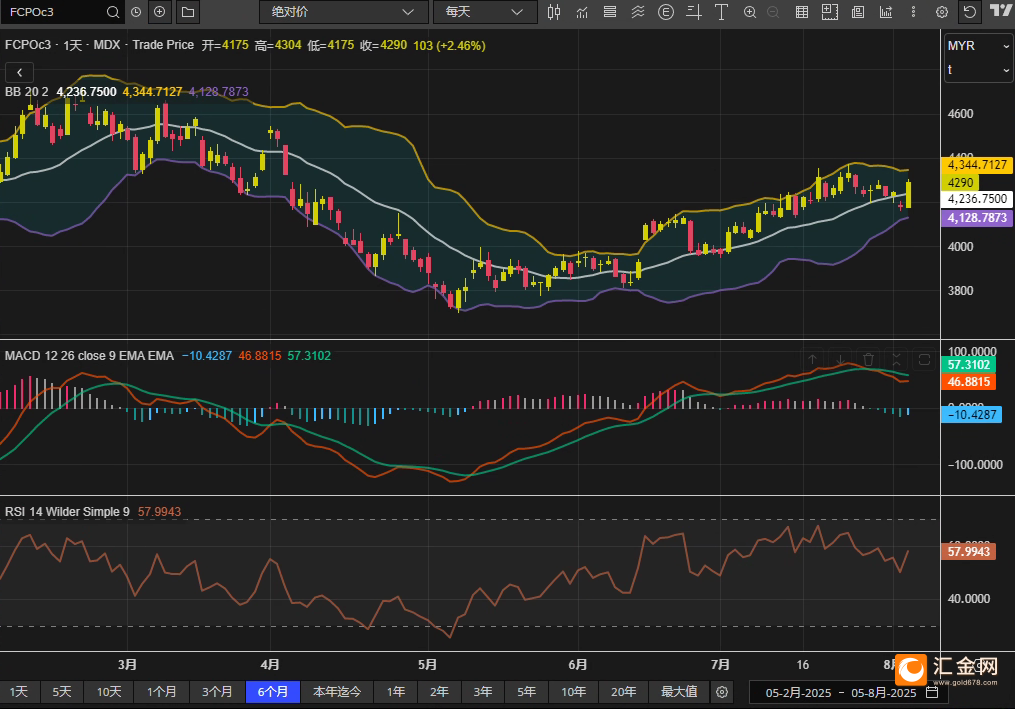The height and width of the screenshot is (709, 1015).
Task: Open the calendar date picker icon
Action: pyautogui.click(x=931, y=692)
